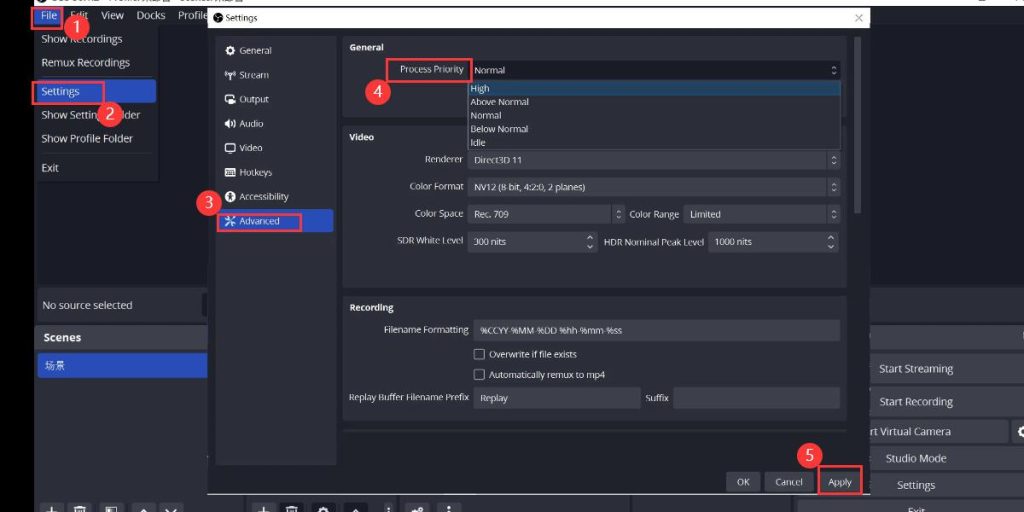The height and width of the screenshot is (512, 1024).
Task: Click the Start Streaming button
Action: [x=915, y=369]
